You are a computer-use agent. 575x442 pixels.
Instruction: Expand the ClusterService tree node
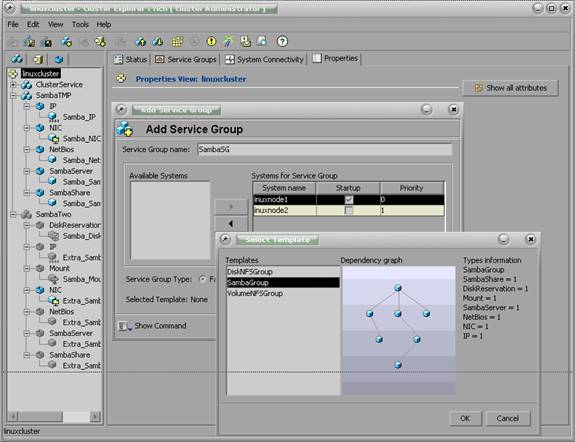point(13,85)
